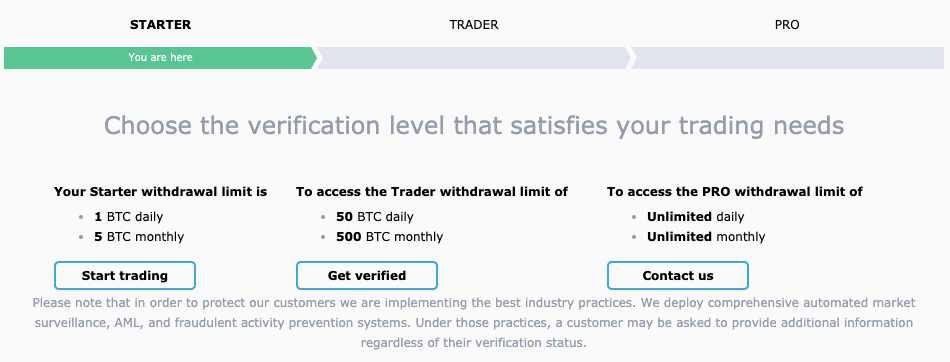
Task: Click the 'Choose the verification level' heading
Action: pyautogui.click(x=474, y=126)
